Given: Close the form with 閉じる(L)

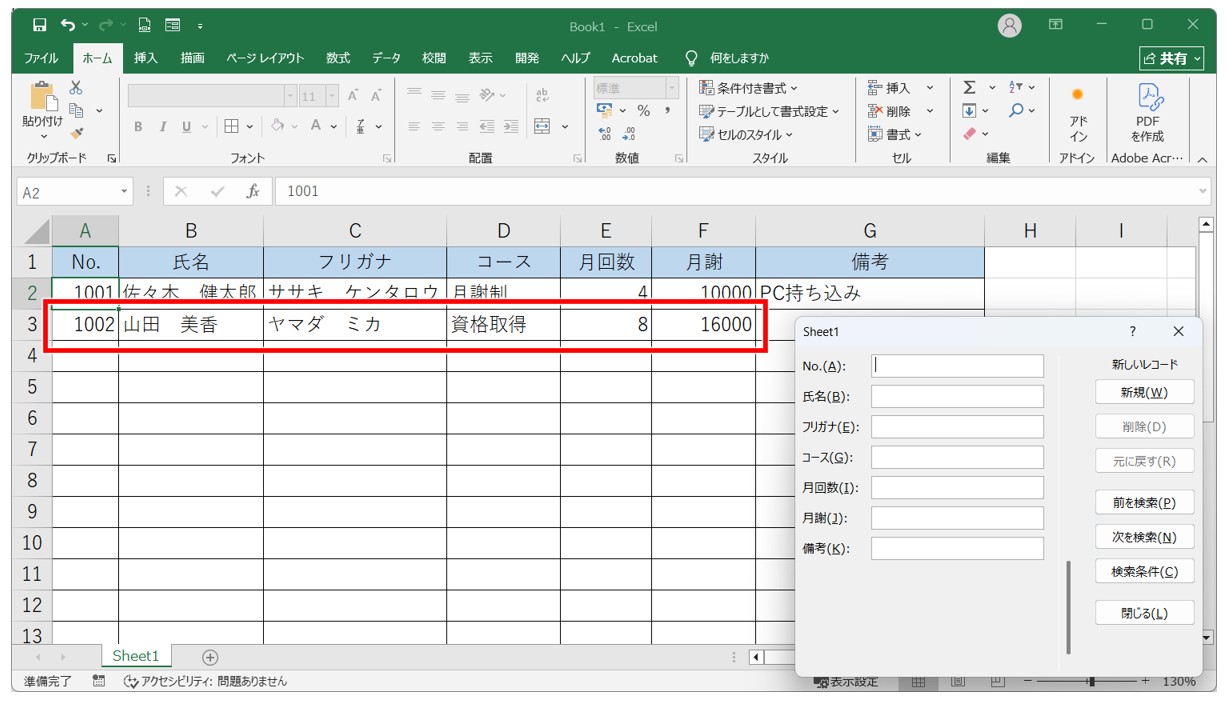Looking at the screenshot, I should point(1145,613).
